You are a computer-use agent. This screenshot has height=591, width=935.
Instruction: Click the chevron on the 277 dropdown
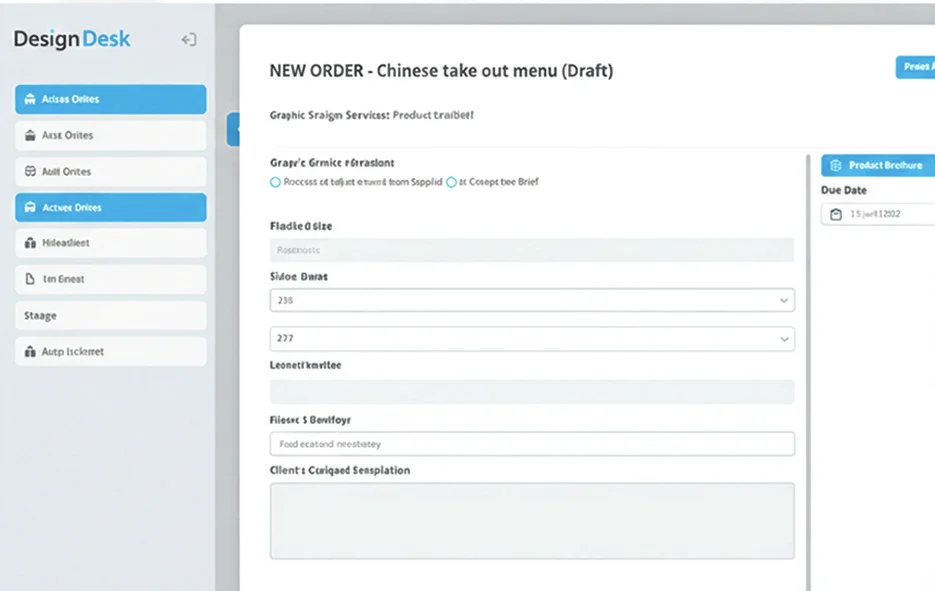[784, 339]
